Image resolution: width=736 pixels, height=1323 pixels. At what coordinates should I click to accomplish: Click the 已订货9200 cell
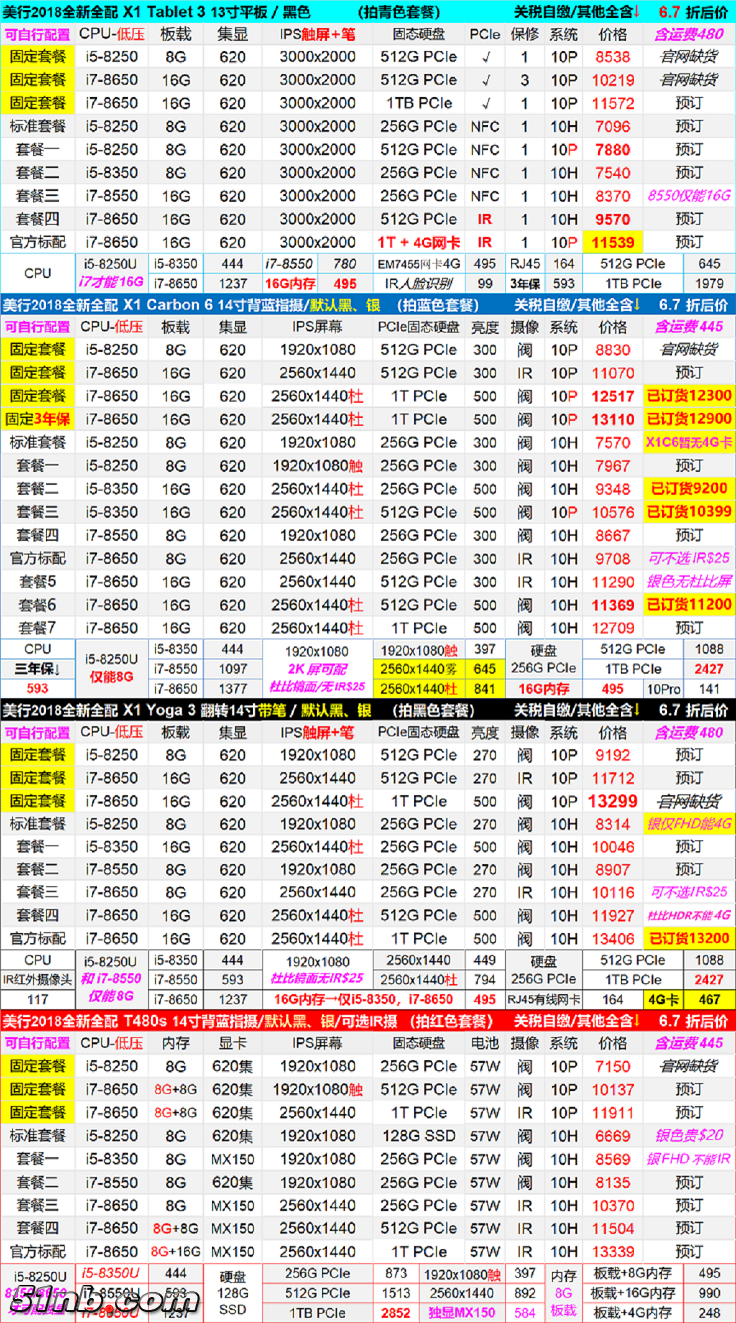pos(689,489)
